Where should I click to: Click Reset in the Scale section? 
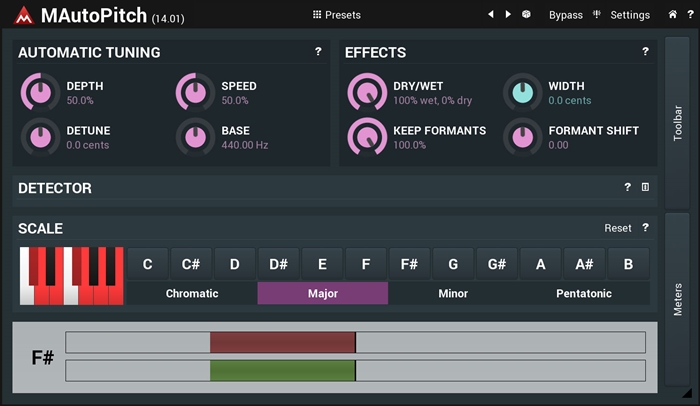click(x=617, y=228)
